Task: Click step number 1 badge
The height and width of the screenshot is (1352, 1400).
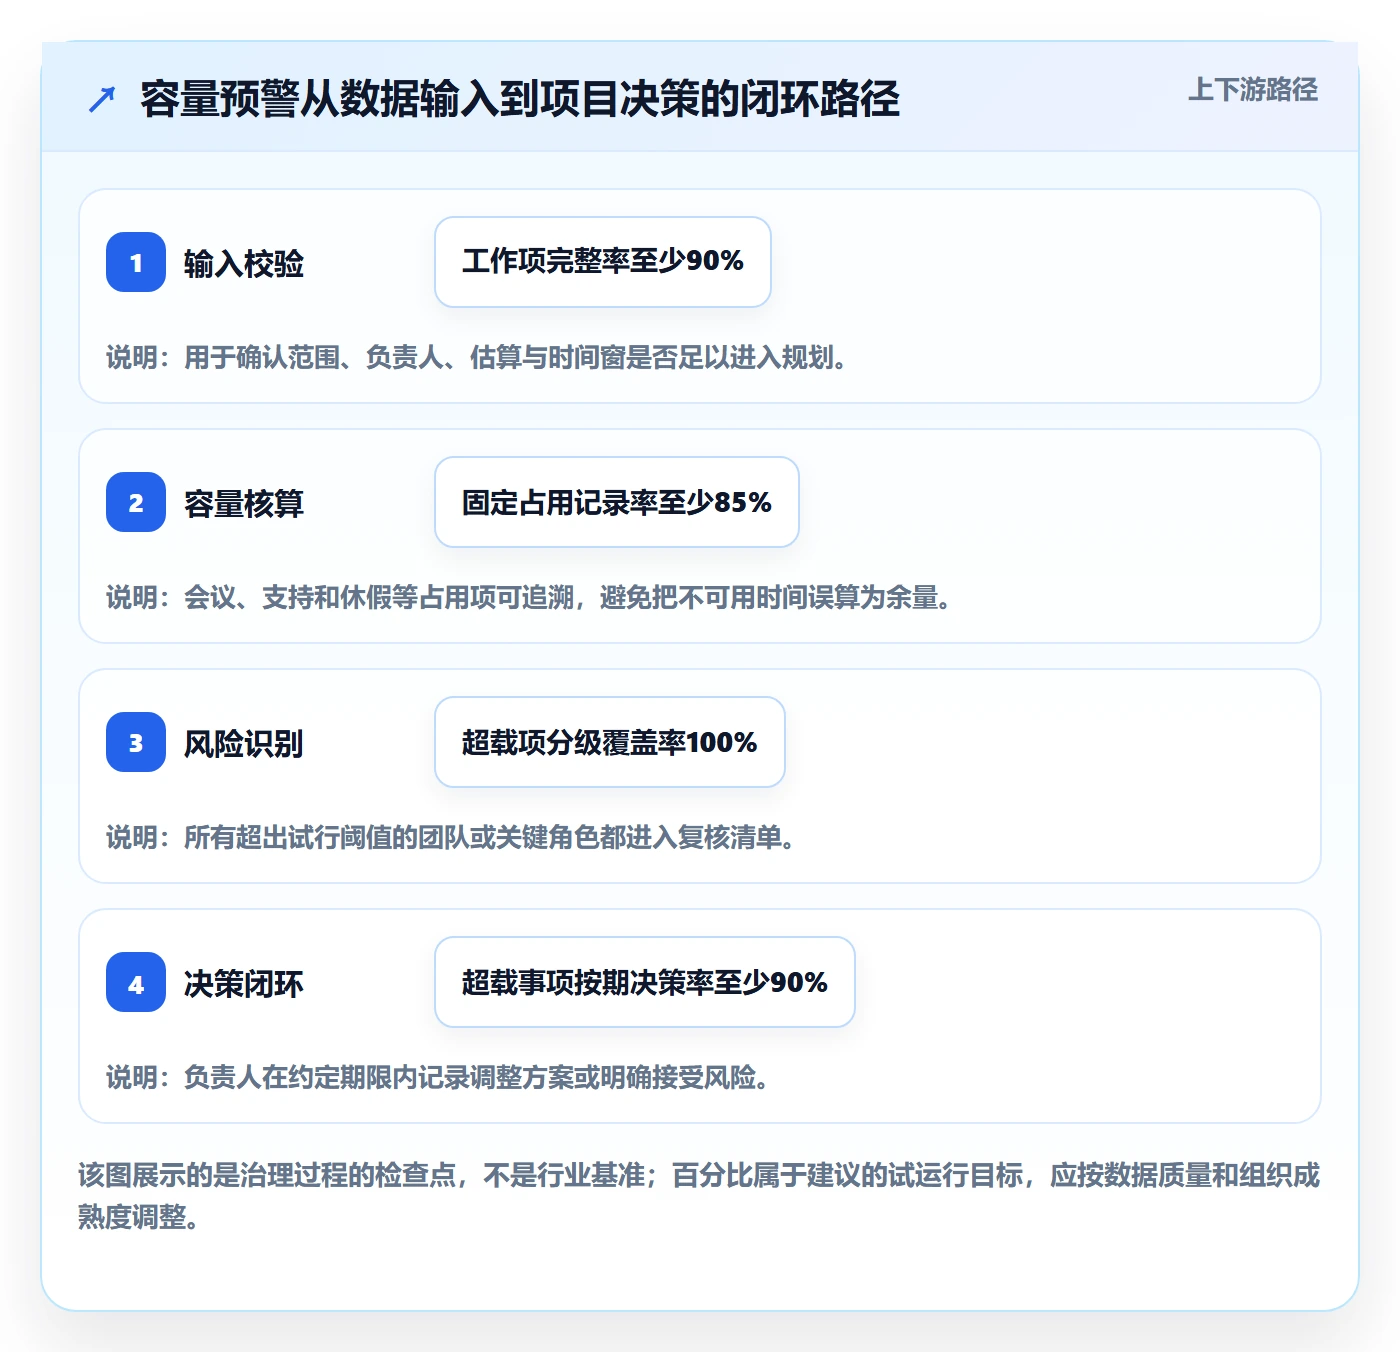Action: point(136,262)
